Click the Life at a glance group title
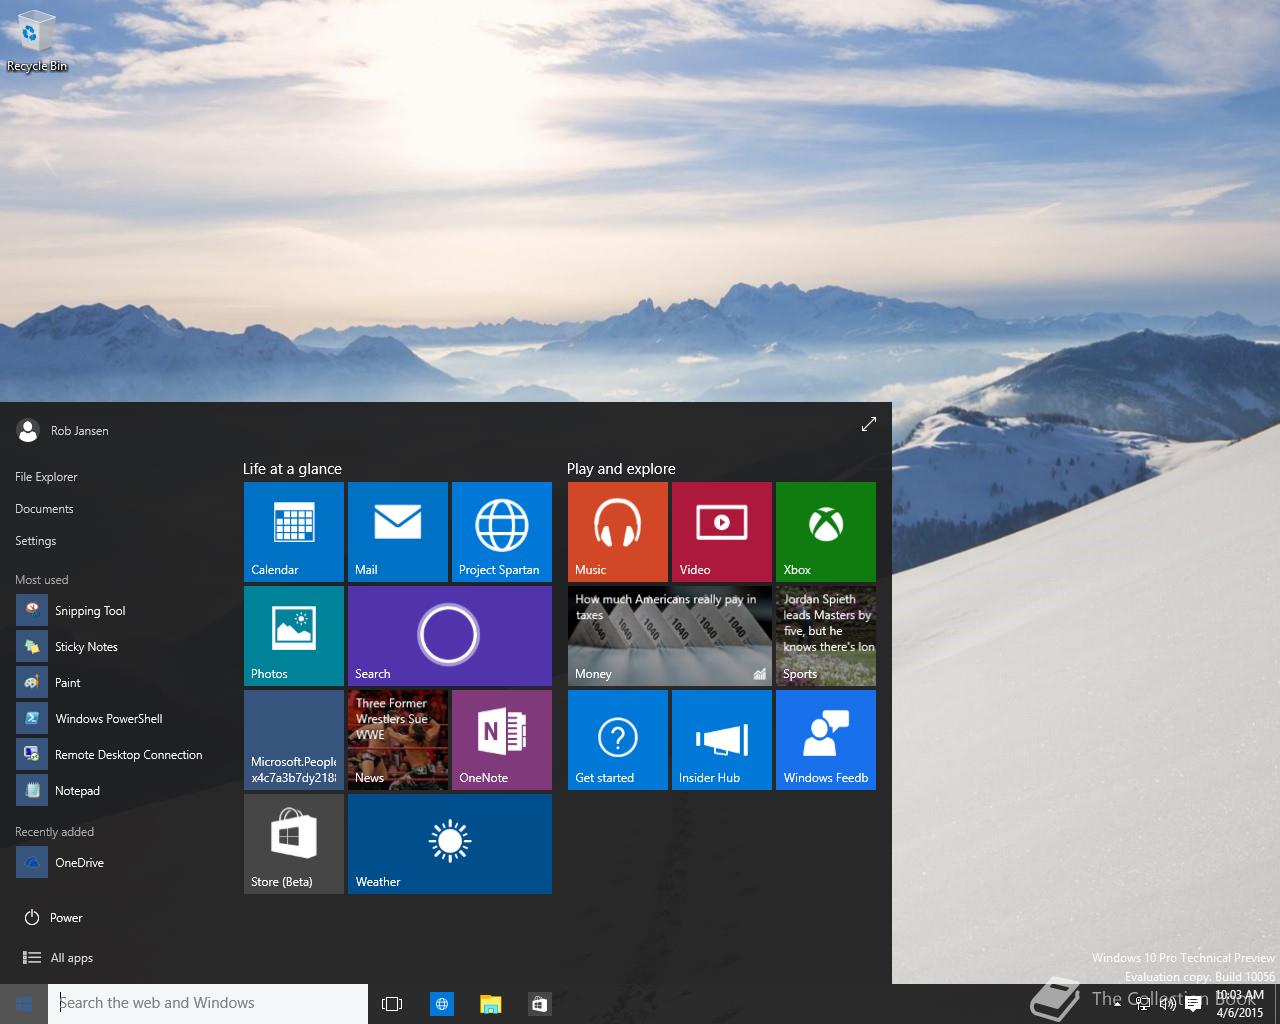Screen dimensions: 1280x1024 [292, 469]
